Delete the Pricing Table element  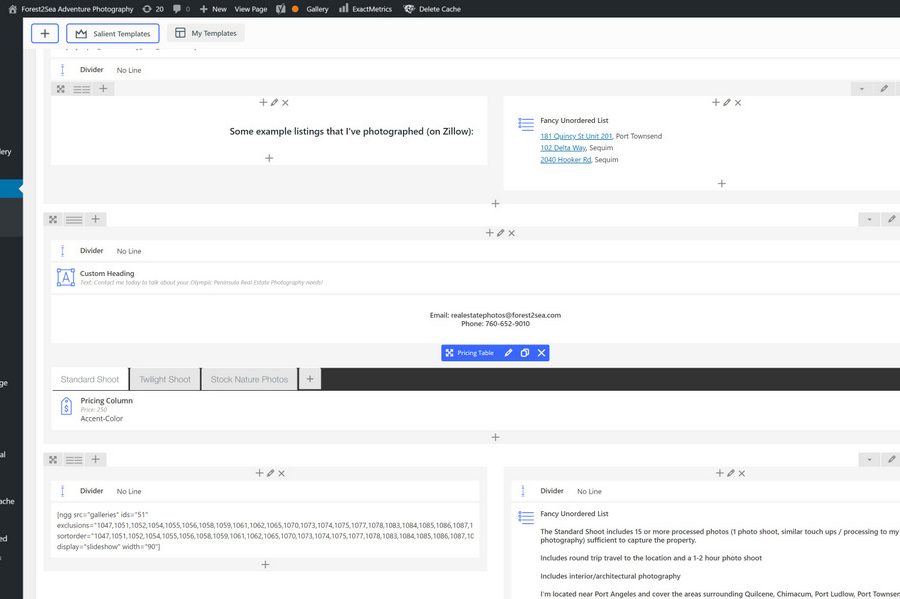click(x=541, y=353)
